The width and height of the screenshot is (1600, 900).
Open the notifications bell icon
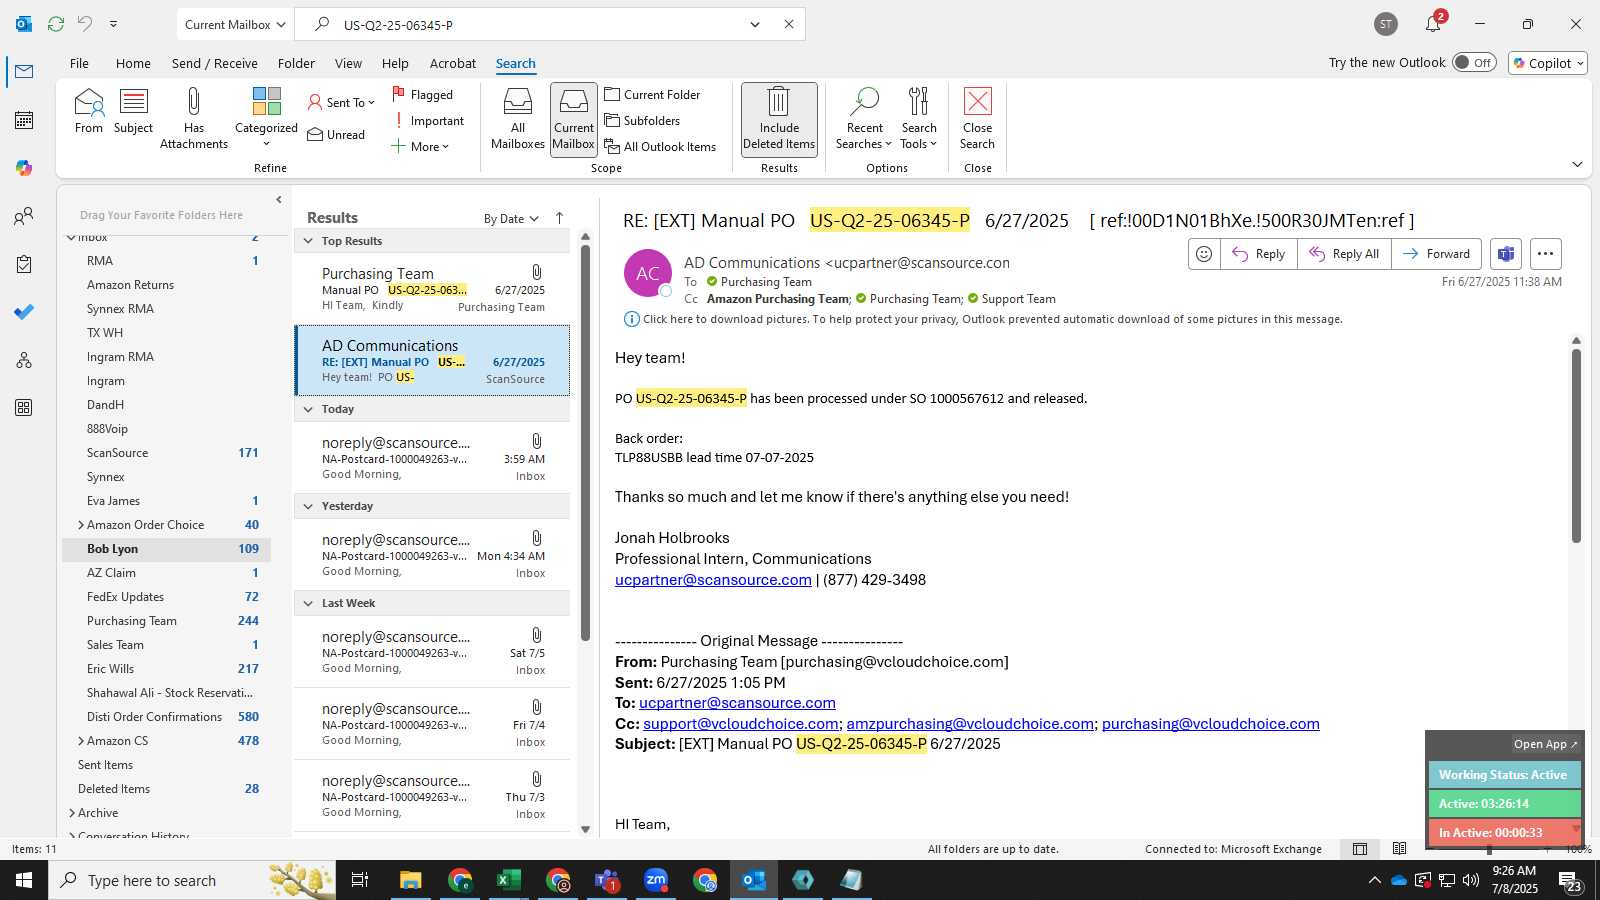[x=1433, y=24]
